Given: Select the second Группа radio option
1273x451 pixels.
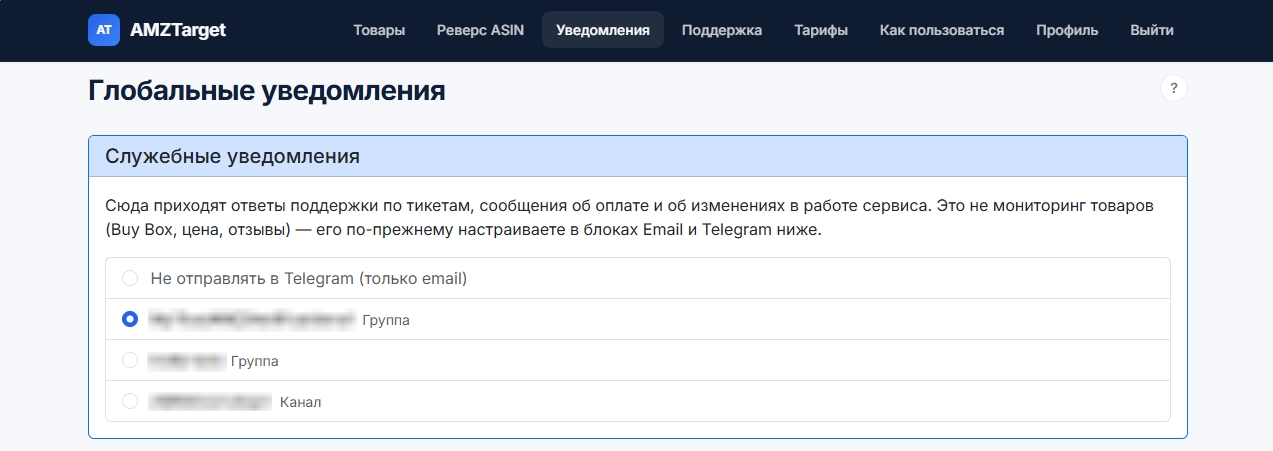Looking at the screenshot, I should coord(130,360).
